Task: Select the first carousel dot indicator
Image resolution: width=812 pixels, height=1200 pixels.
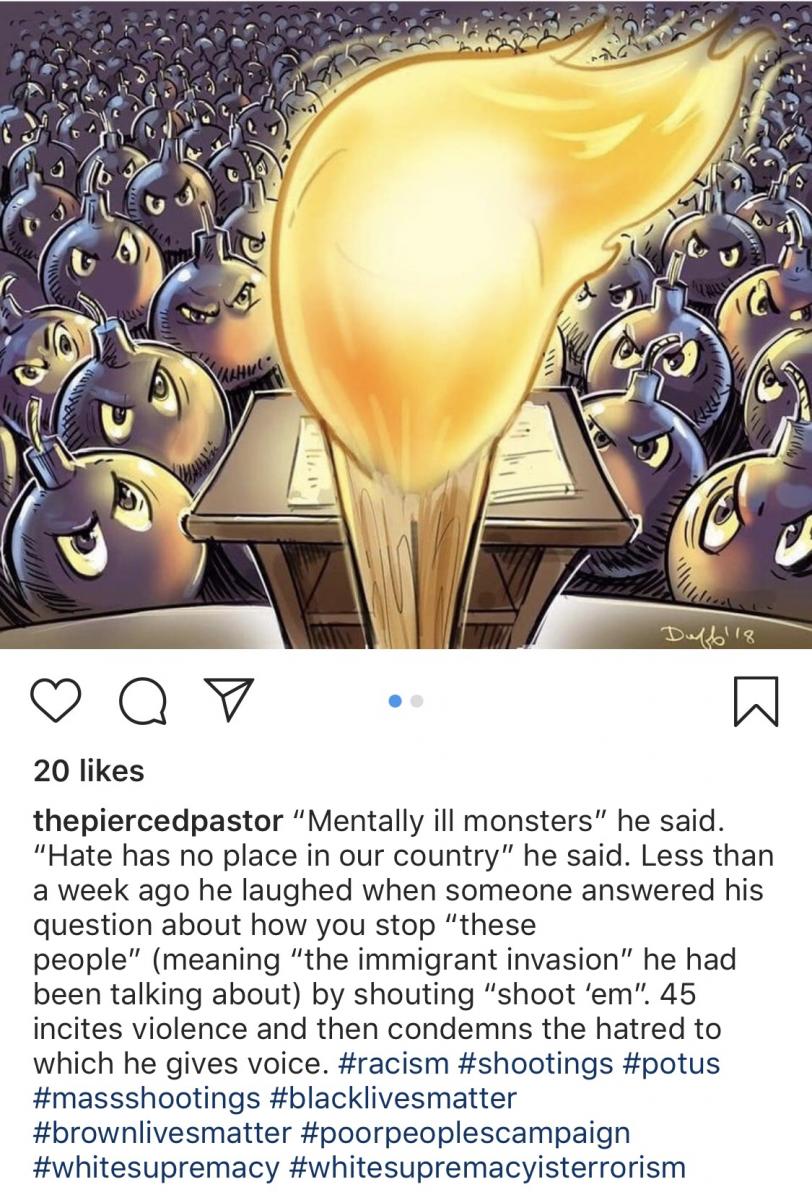Action: (x=396, y=703)
